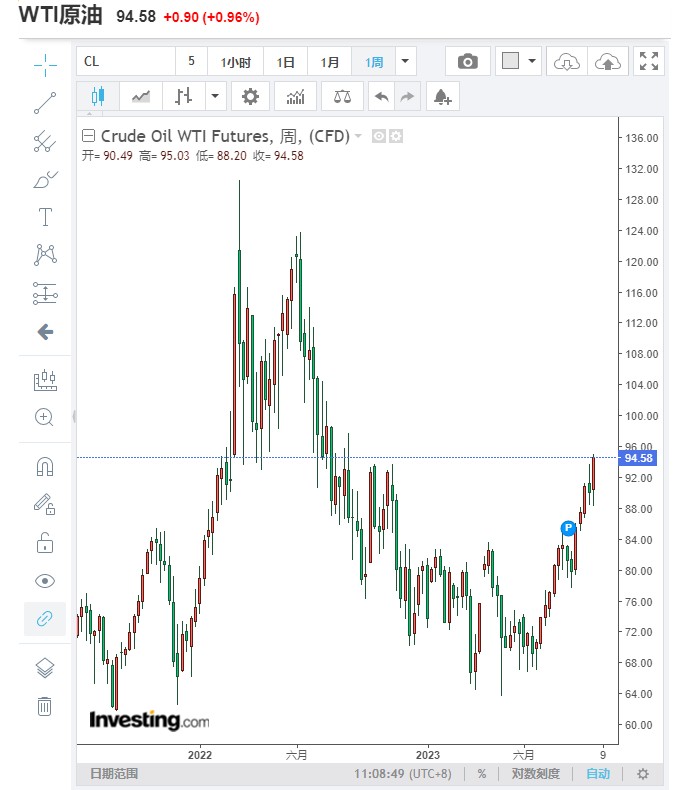Click the 94.58 price label on axis

click(638, 458)
